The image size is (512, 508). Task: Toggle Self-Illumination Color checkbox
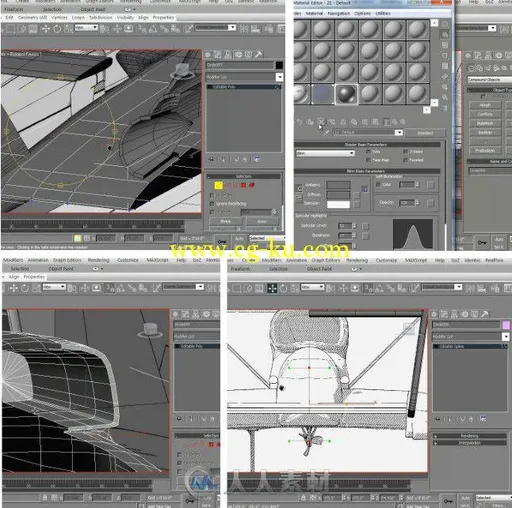coord(378,184)
